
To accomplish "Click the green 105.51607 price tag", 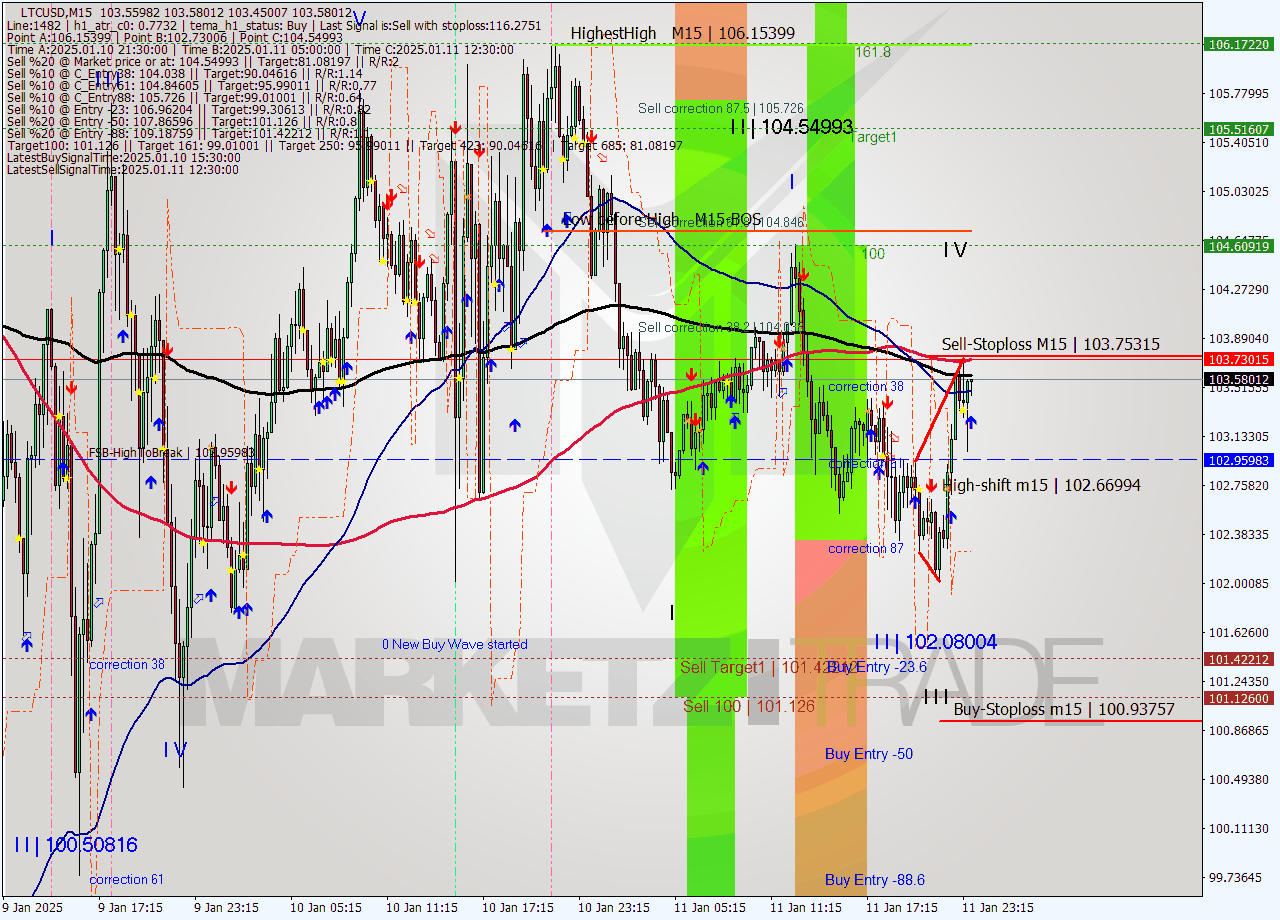I will [x=1239, y=129].
